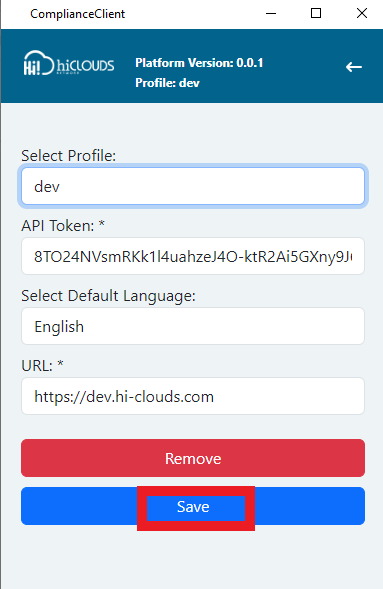Click the URL label
Screen dimensions: 383x589
coord(37,366)
